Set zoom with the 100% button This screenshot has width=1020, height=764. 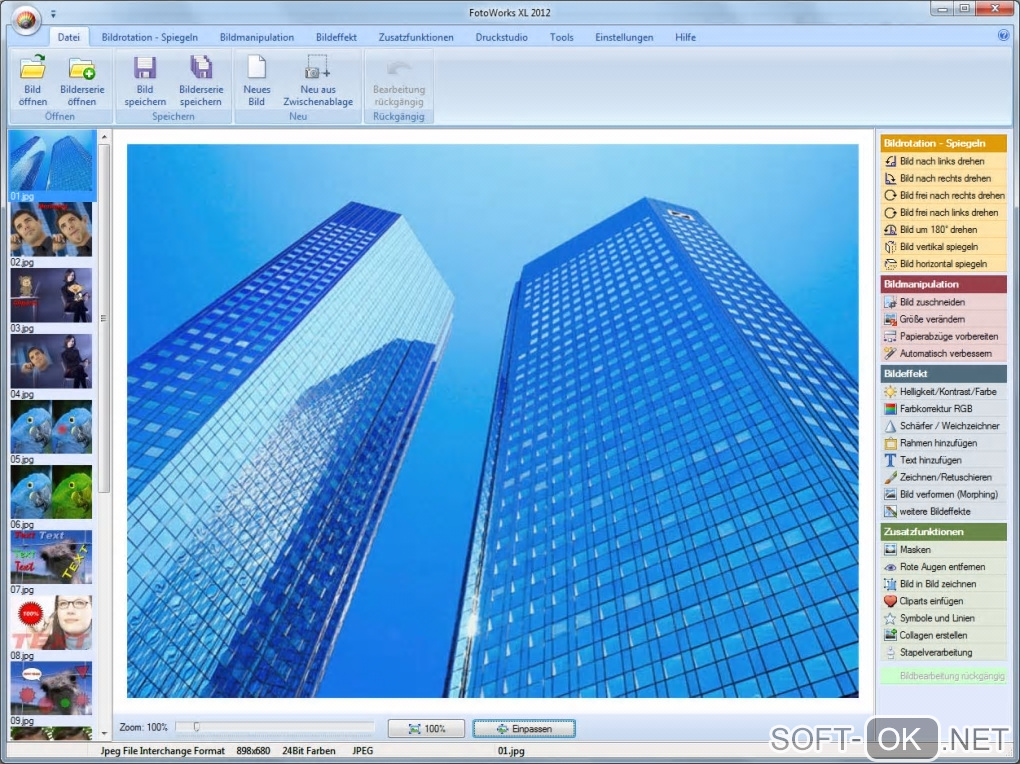(426, 729)
